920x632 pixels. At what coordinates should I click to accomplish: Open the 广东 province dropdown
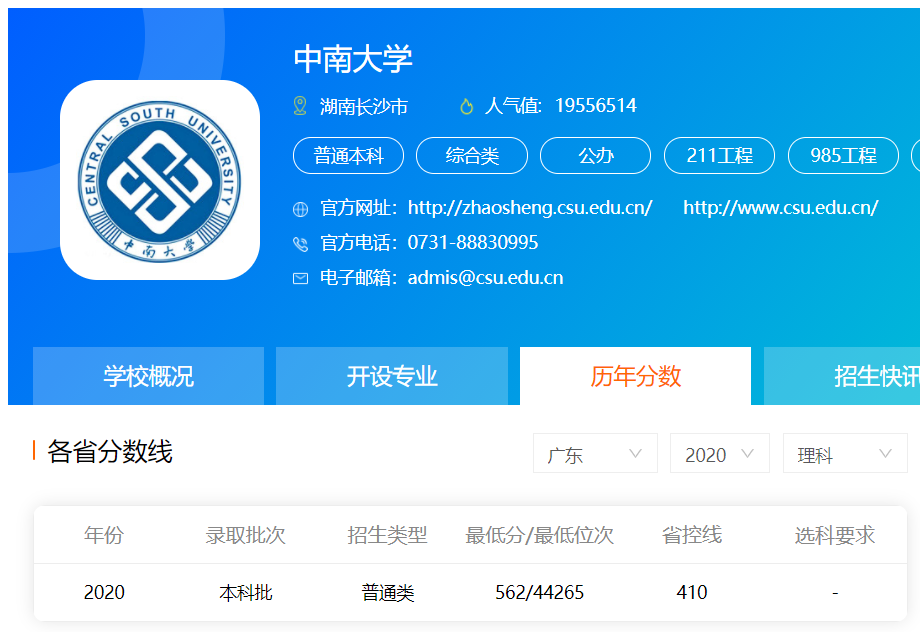(x=595, y=453)
